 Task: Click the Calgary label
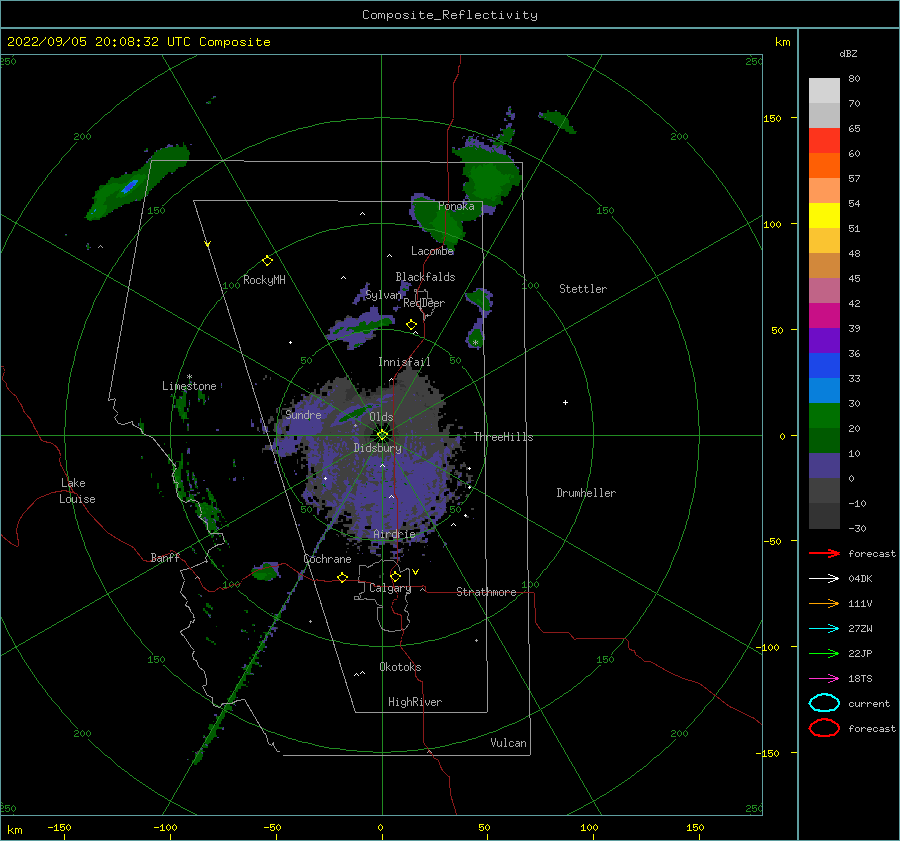click(390, 588)
